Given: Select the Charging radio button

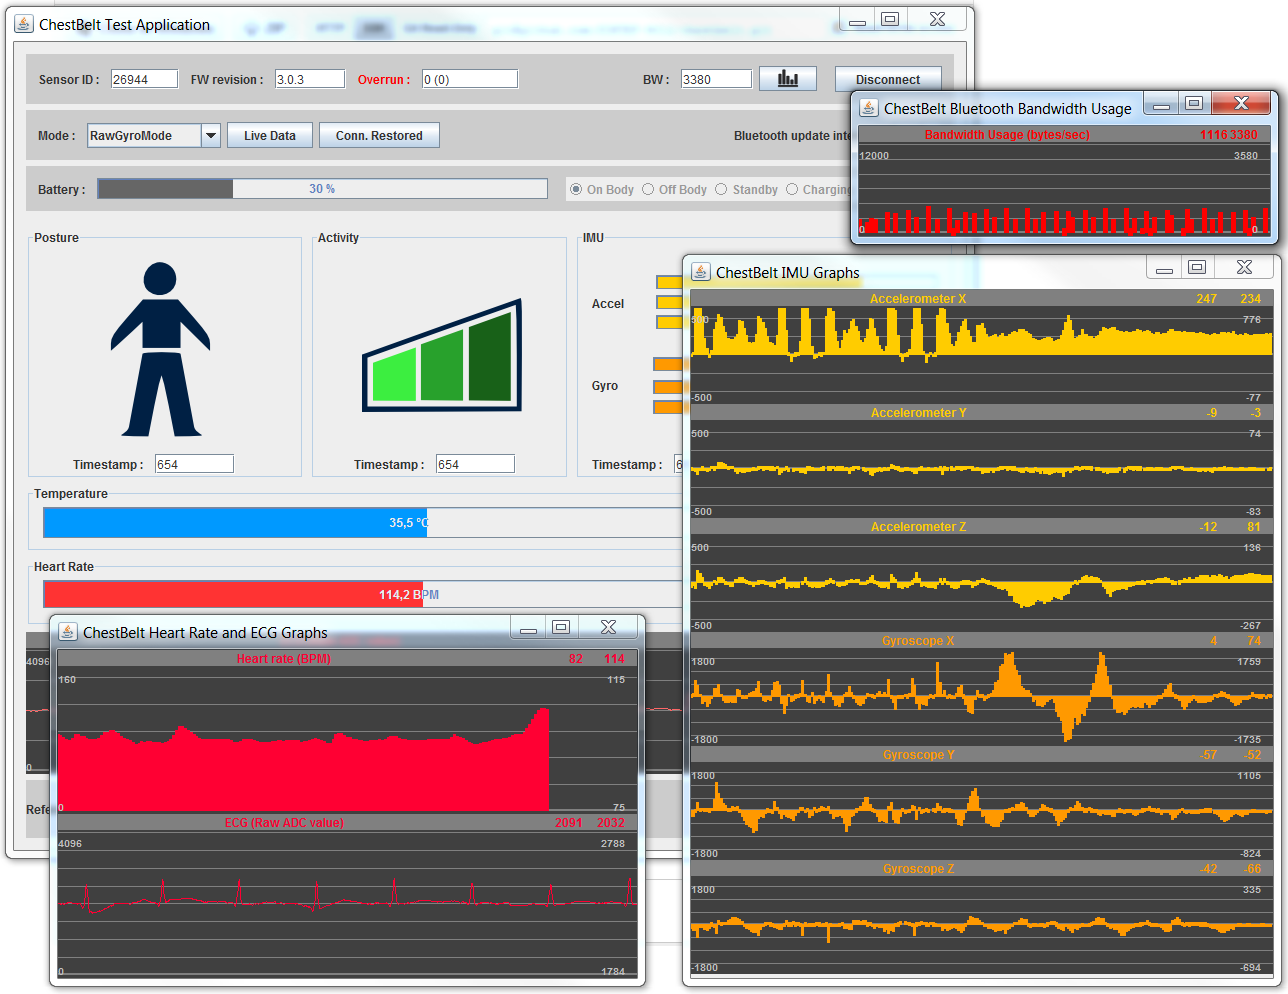Looking at the screenshot, I should [793, 189].
